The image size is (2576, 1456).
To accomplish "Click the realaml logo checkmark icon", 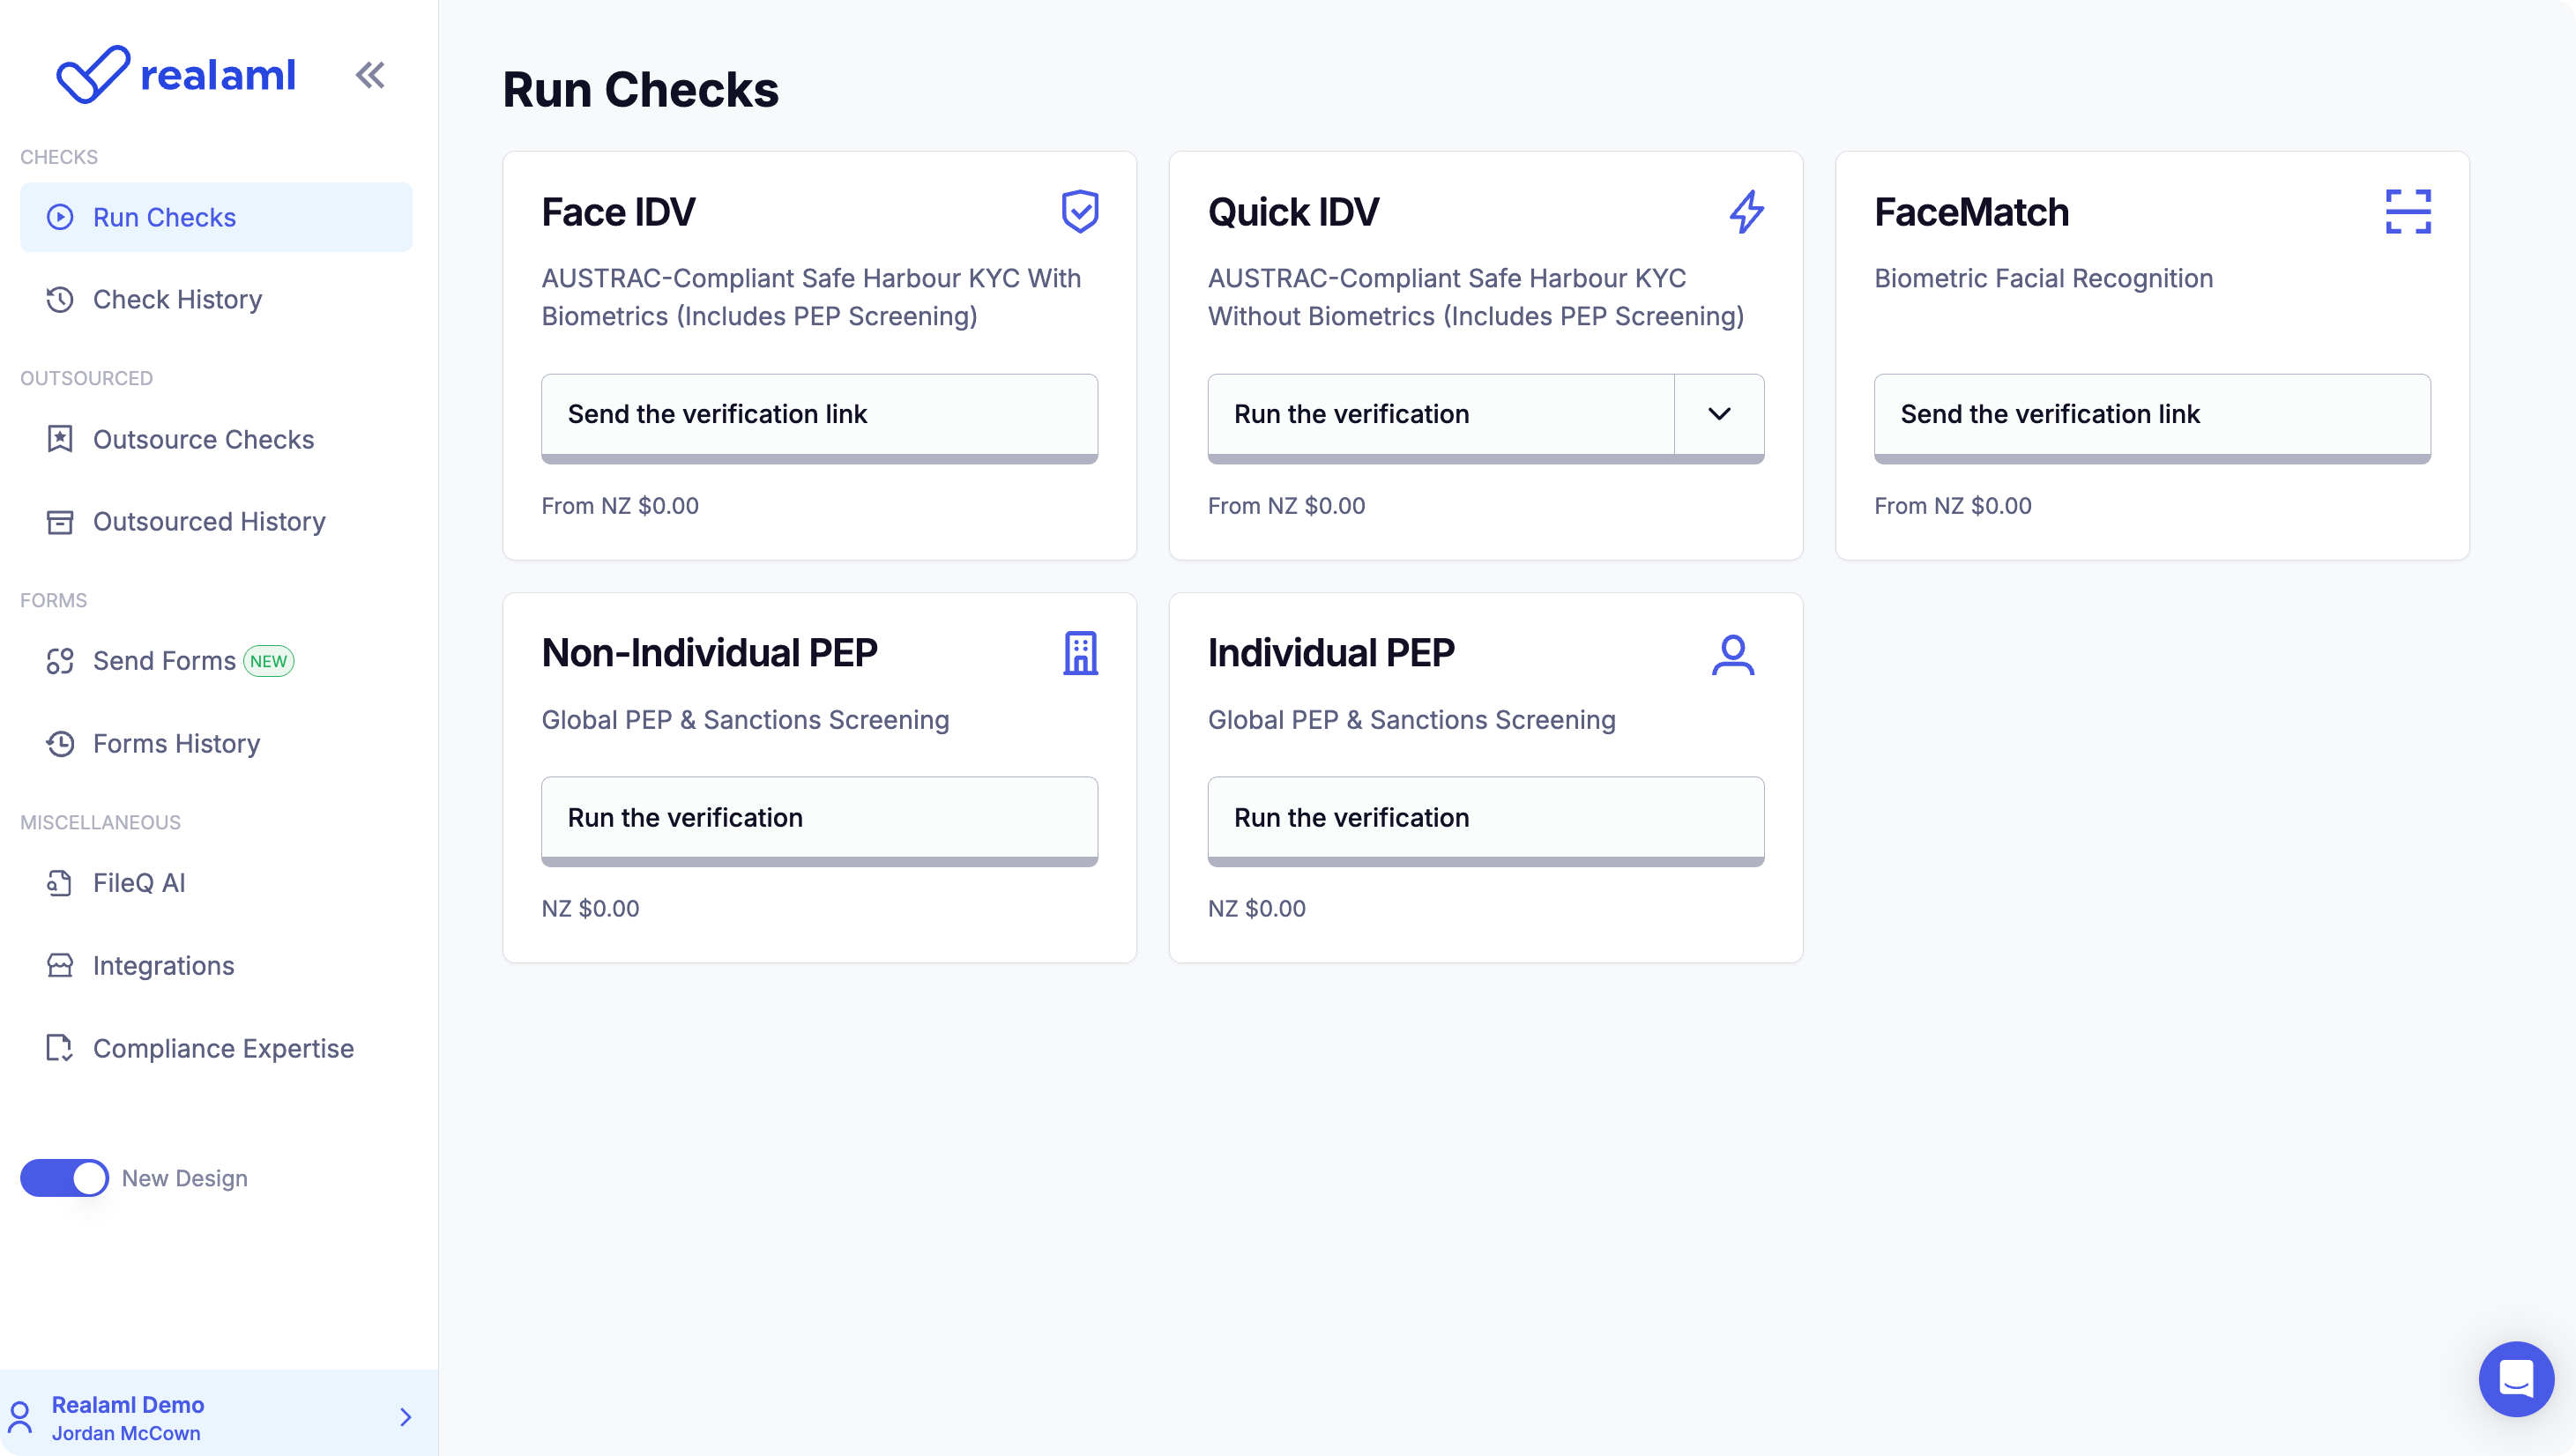I will [92, 74].
